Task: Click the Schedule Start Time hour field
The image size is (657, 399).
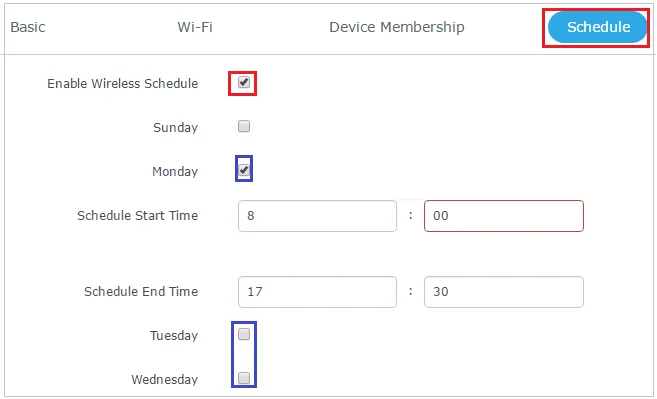Action: point(317,216)
